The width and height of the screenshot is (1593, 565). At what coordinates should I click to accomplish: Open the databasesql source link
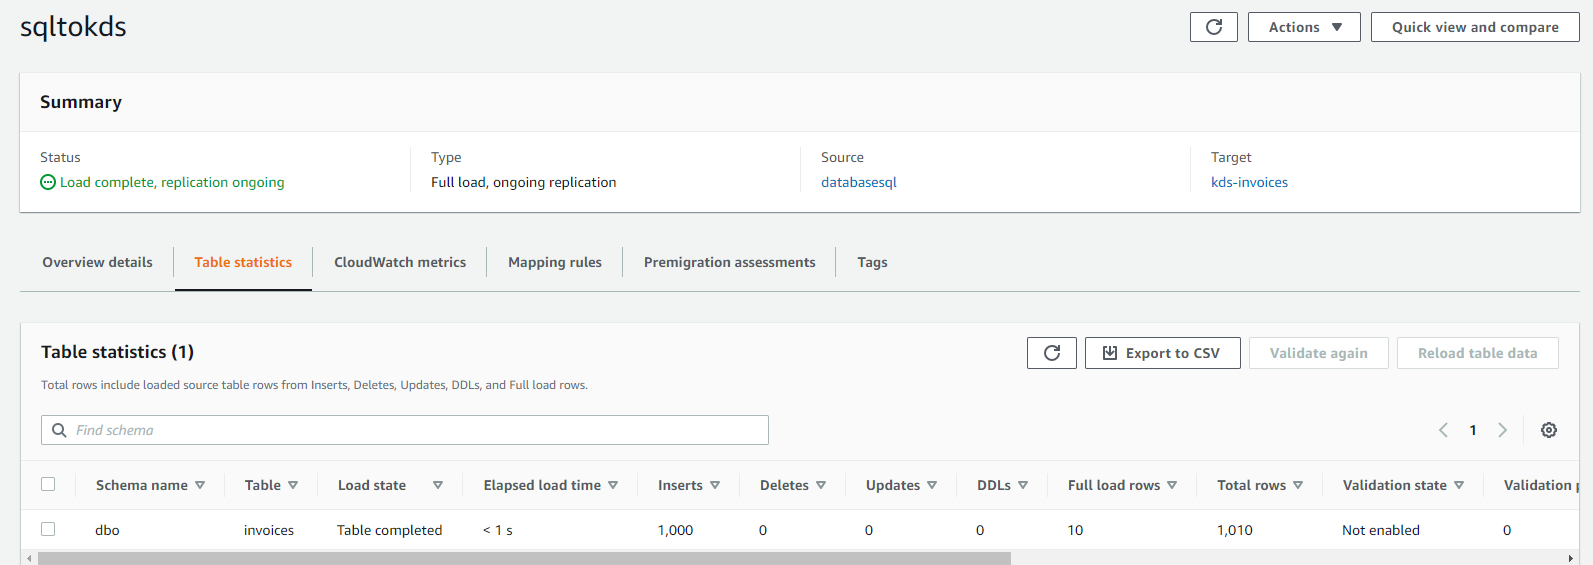click(858, 182)
